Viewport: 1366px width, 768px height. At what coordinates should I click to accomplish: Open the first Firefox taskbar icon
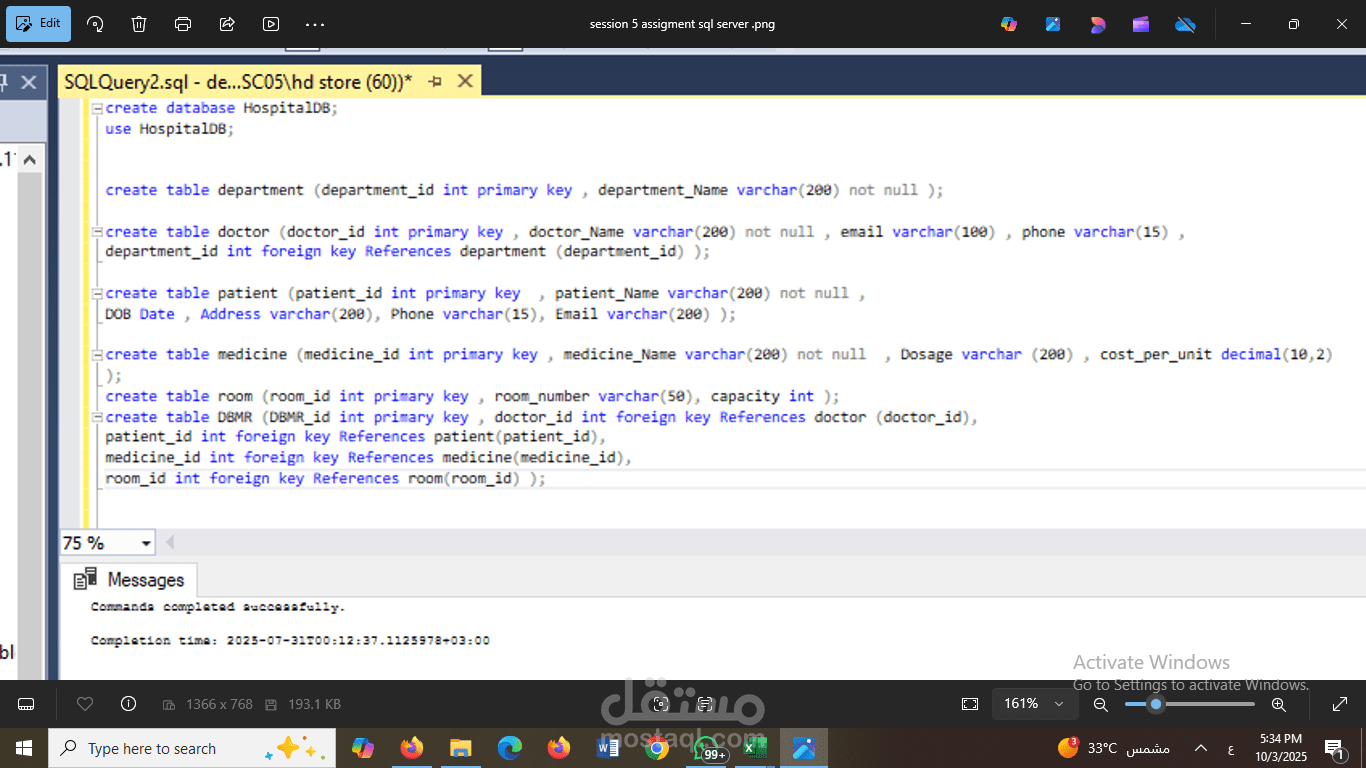click(411, 748)
